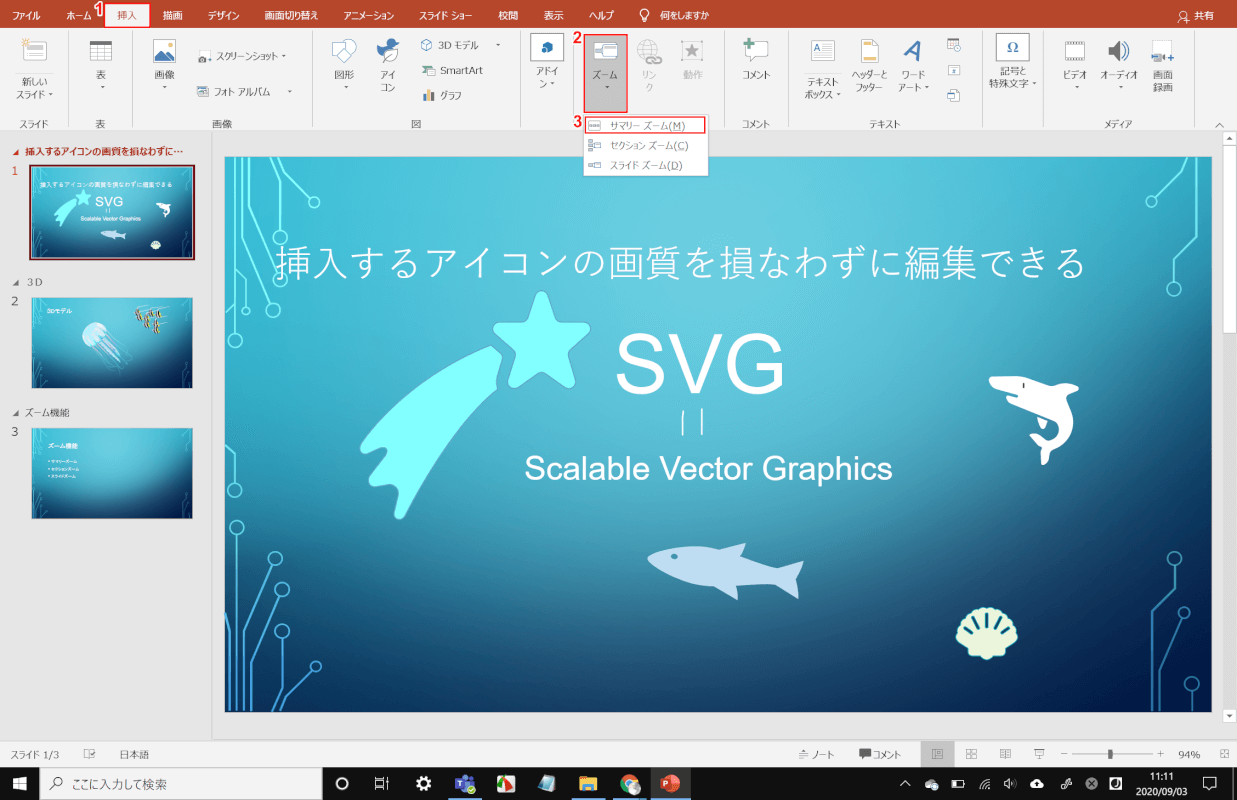Switch to the スライド ショー tab

point(446,16)
